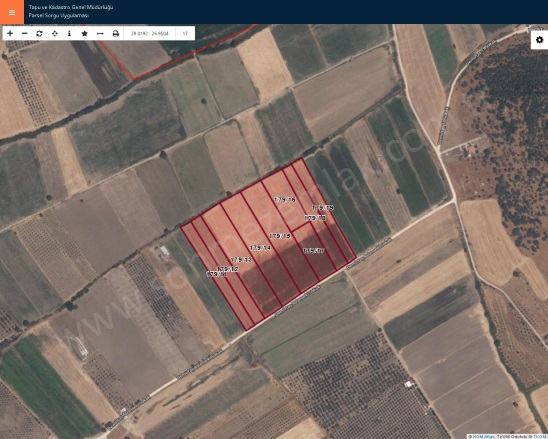
Task: Print the map with printer icon
Action: [116, 34]
